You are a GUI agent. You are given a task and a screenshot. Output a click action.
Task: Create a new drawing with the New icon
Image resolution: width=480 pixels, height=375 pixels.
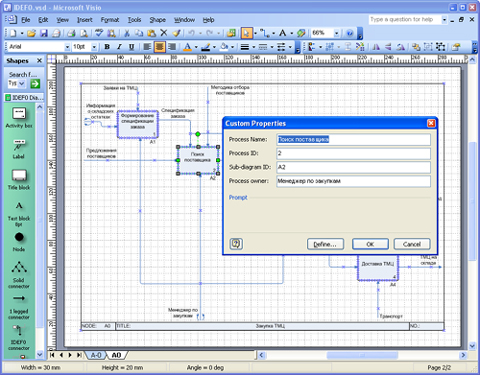click(x=13, y=33)
